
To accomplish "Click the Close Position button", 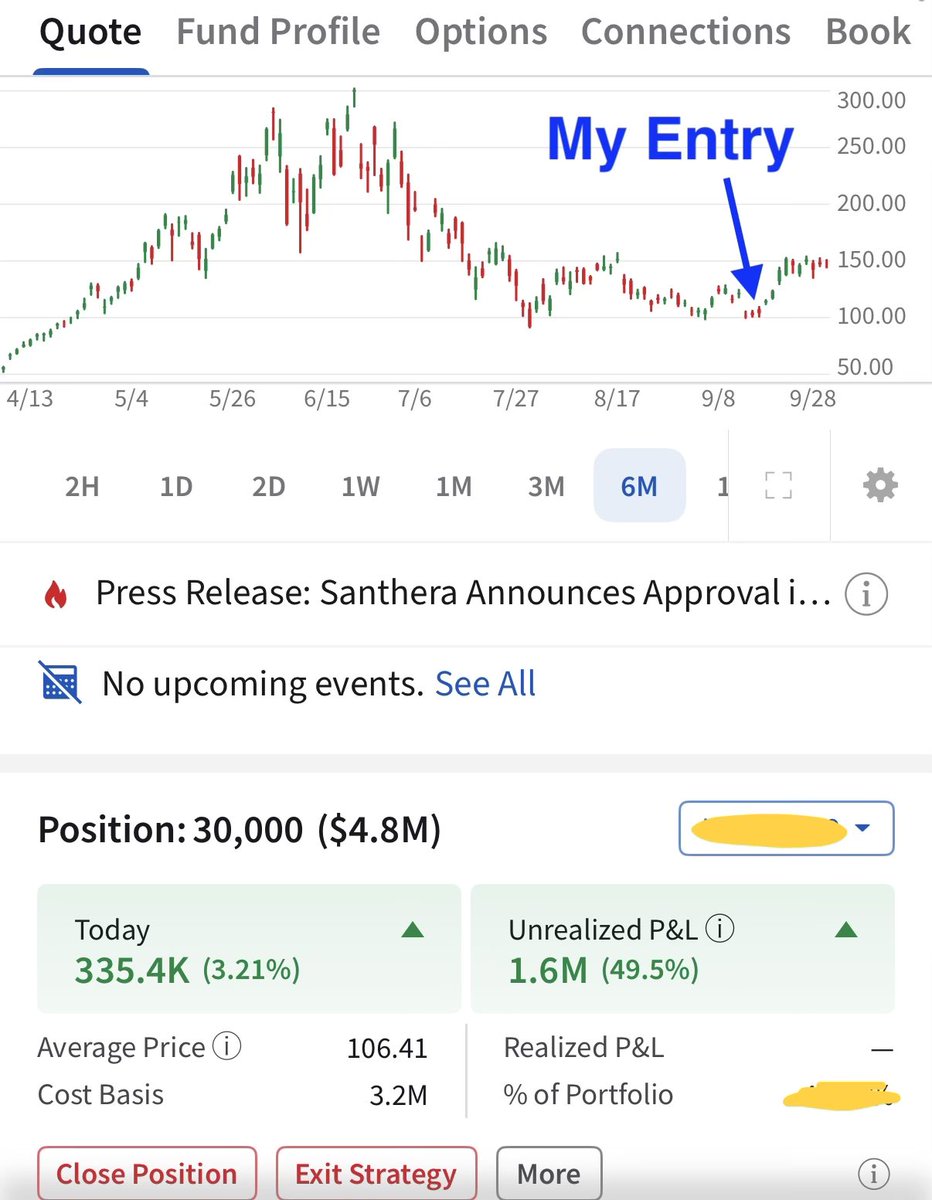I will 147,1174.
